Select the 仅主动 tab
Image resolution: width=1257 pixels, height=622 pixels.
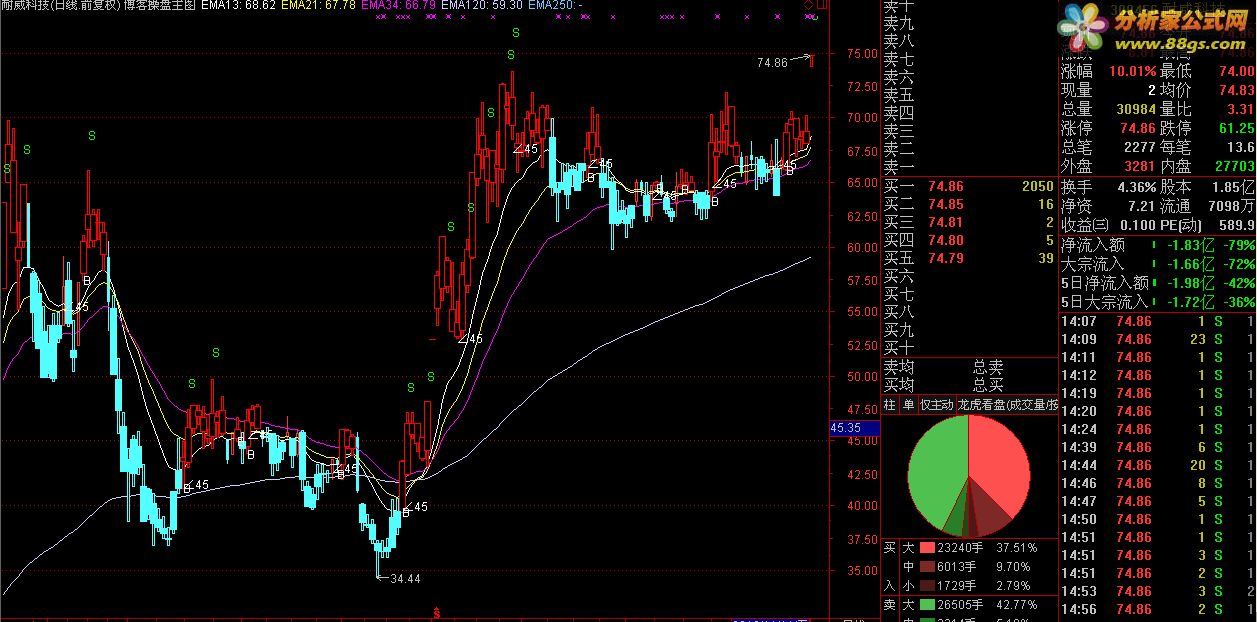[936, 405]
